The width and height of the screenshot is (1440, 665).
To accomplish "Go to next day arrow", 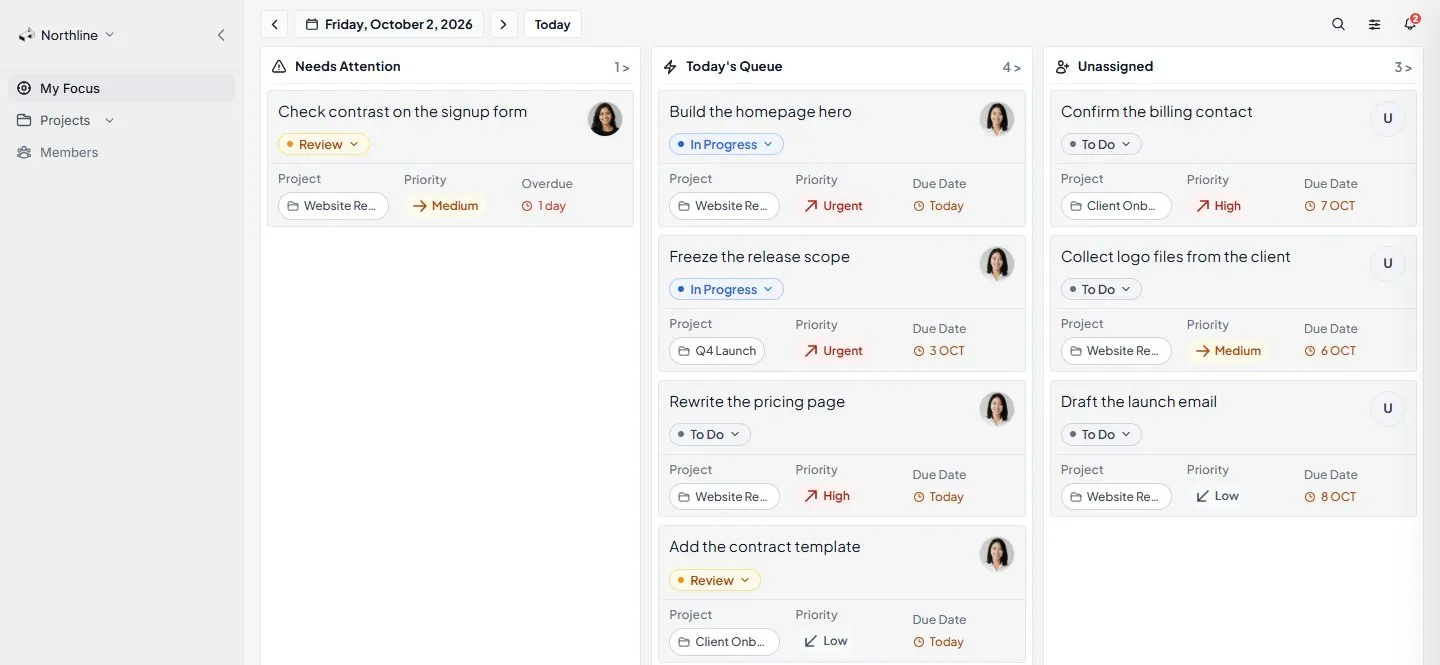I will click(x=504, y=24).
